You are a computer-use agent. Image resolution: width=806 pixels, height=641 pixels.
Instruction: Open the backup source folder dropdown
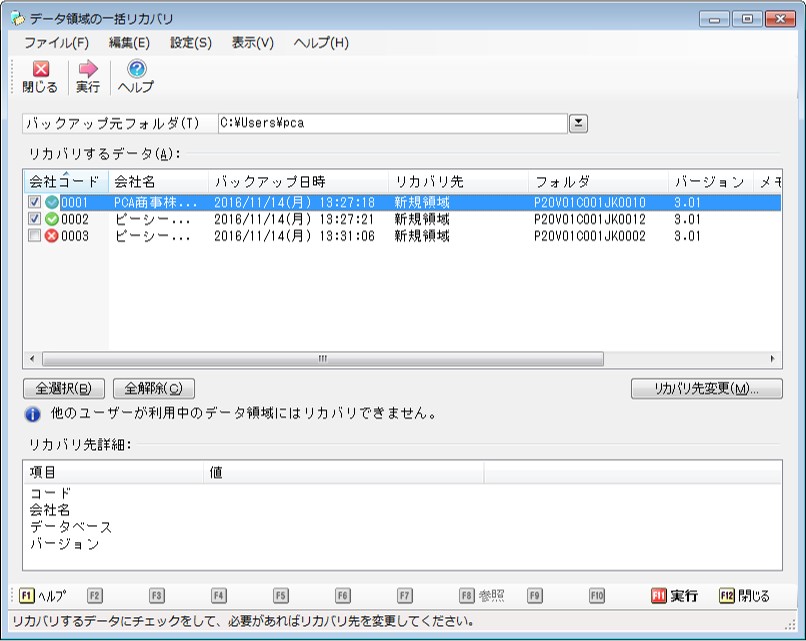click(578, 123)
